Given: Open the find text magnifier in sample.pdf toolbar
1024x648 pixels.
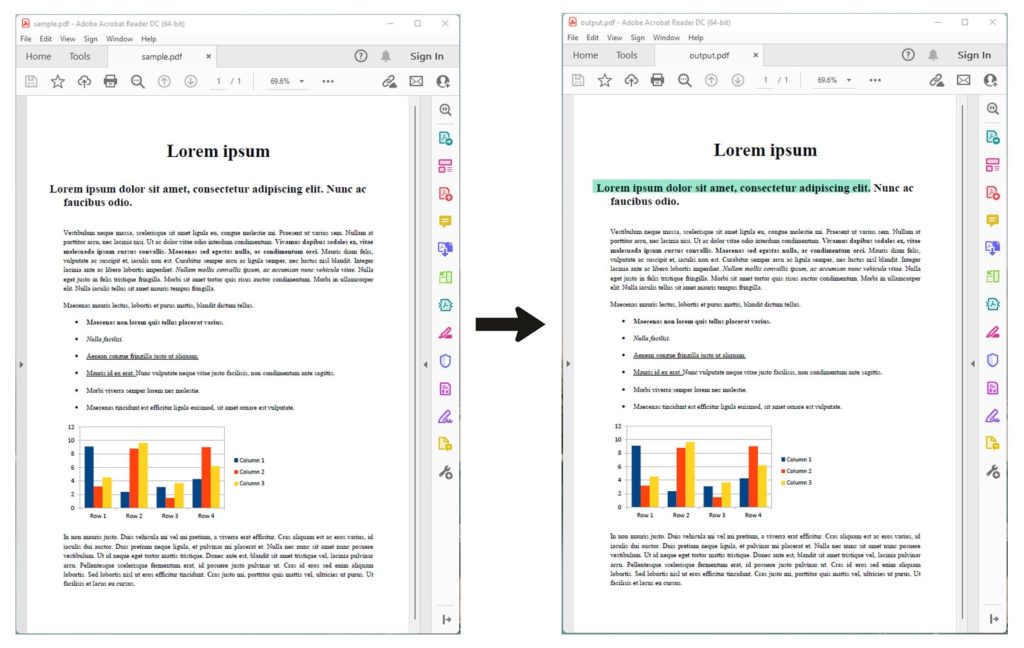Looking at the screenshot, I should point(138,81).
